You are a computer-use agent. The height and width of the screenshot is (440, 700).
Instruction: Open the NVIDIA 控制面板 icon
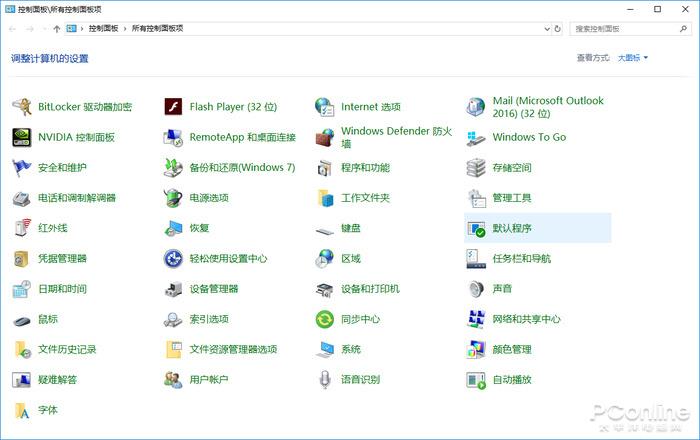(x=21, y=137)
